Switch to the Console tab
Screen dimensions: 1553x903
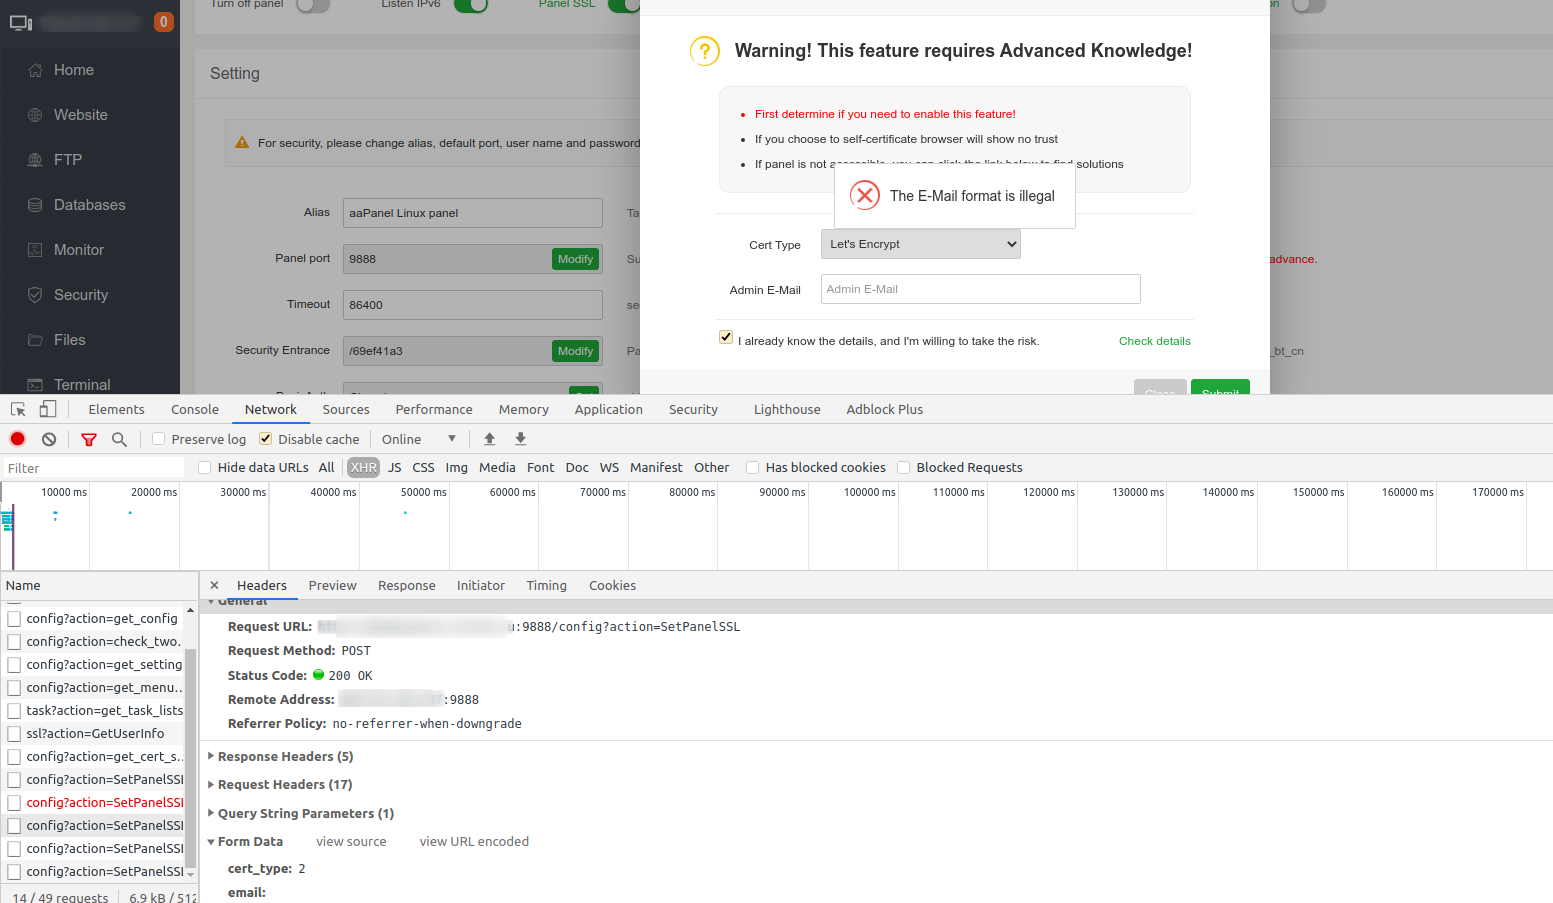pyautogui.click(x=194, y=410)
